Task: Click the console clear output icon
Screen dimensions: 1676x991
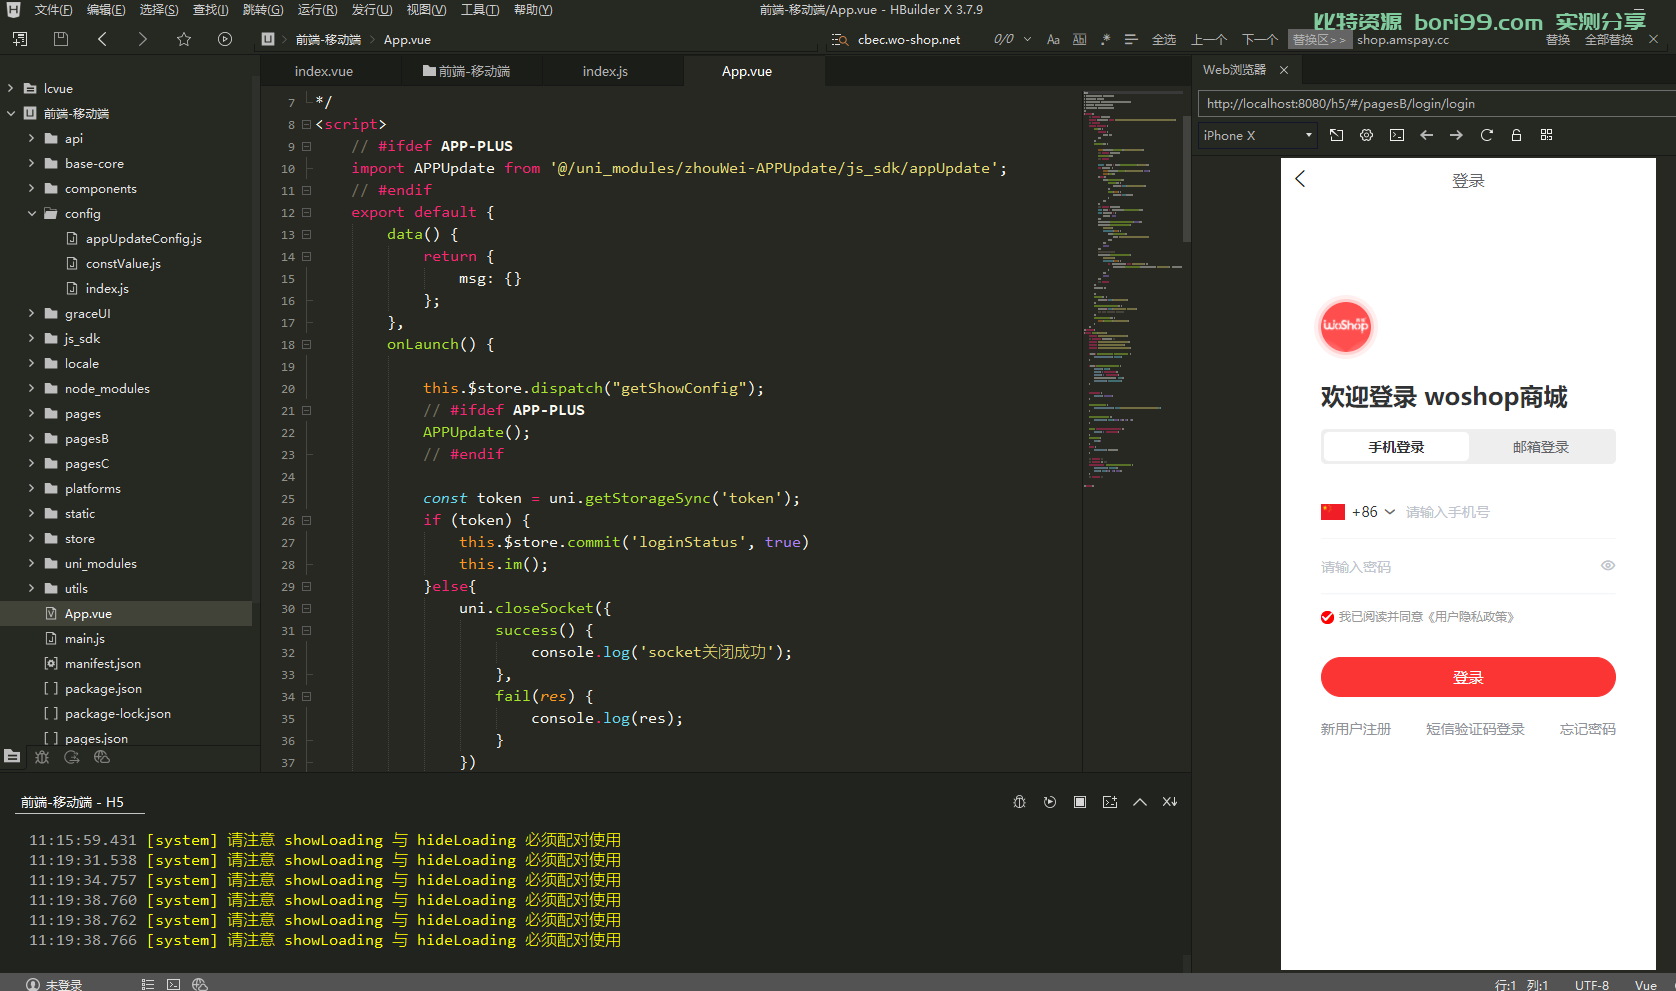Action: (x=1170, y=802)
